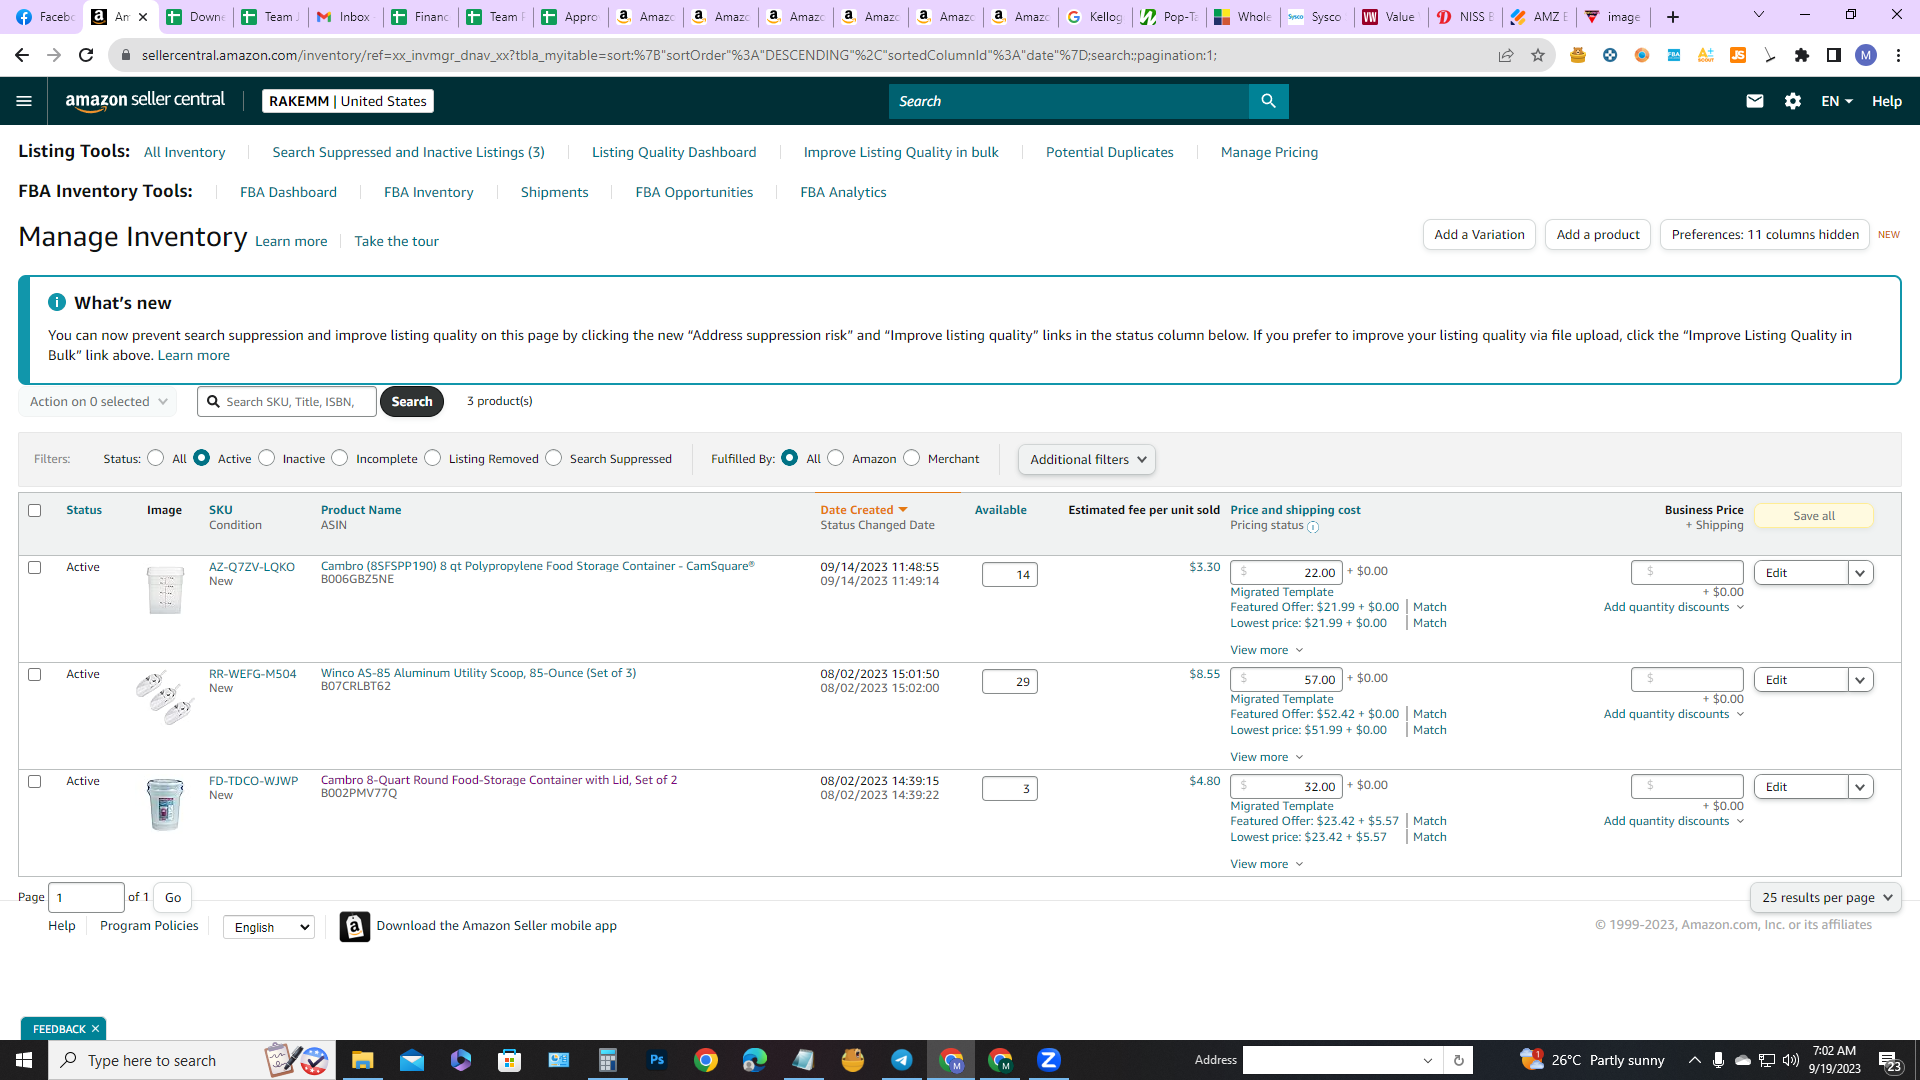Screen dimensions: 1920x1080
Task: Click the Add a Variation button
Action: [x=1479, y=234]
